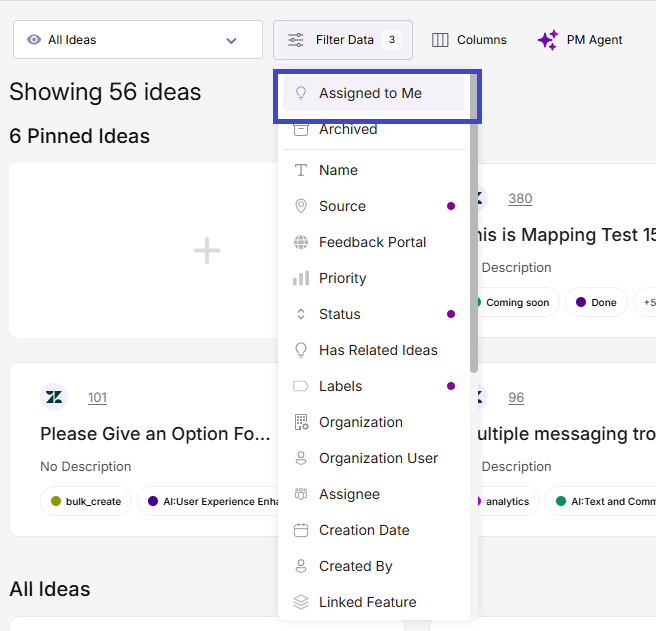
Task: Toggle the Archived filter option
Action: [x=374, y=129]
